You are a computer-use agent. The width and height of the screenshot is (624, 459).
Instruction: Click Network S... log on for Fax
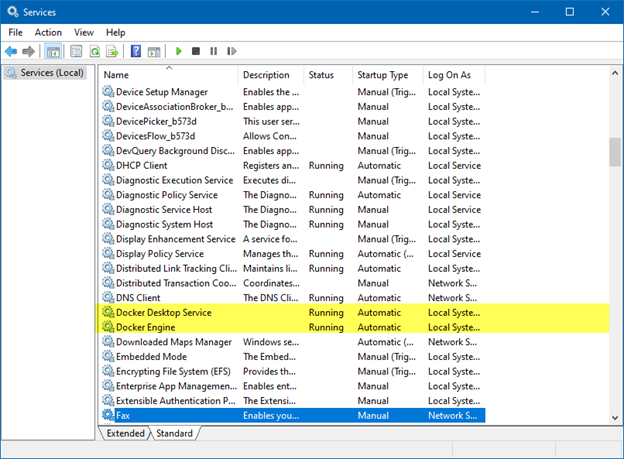coord(452,415)
